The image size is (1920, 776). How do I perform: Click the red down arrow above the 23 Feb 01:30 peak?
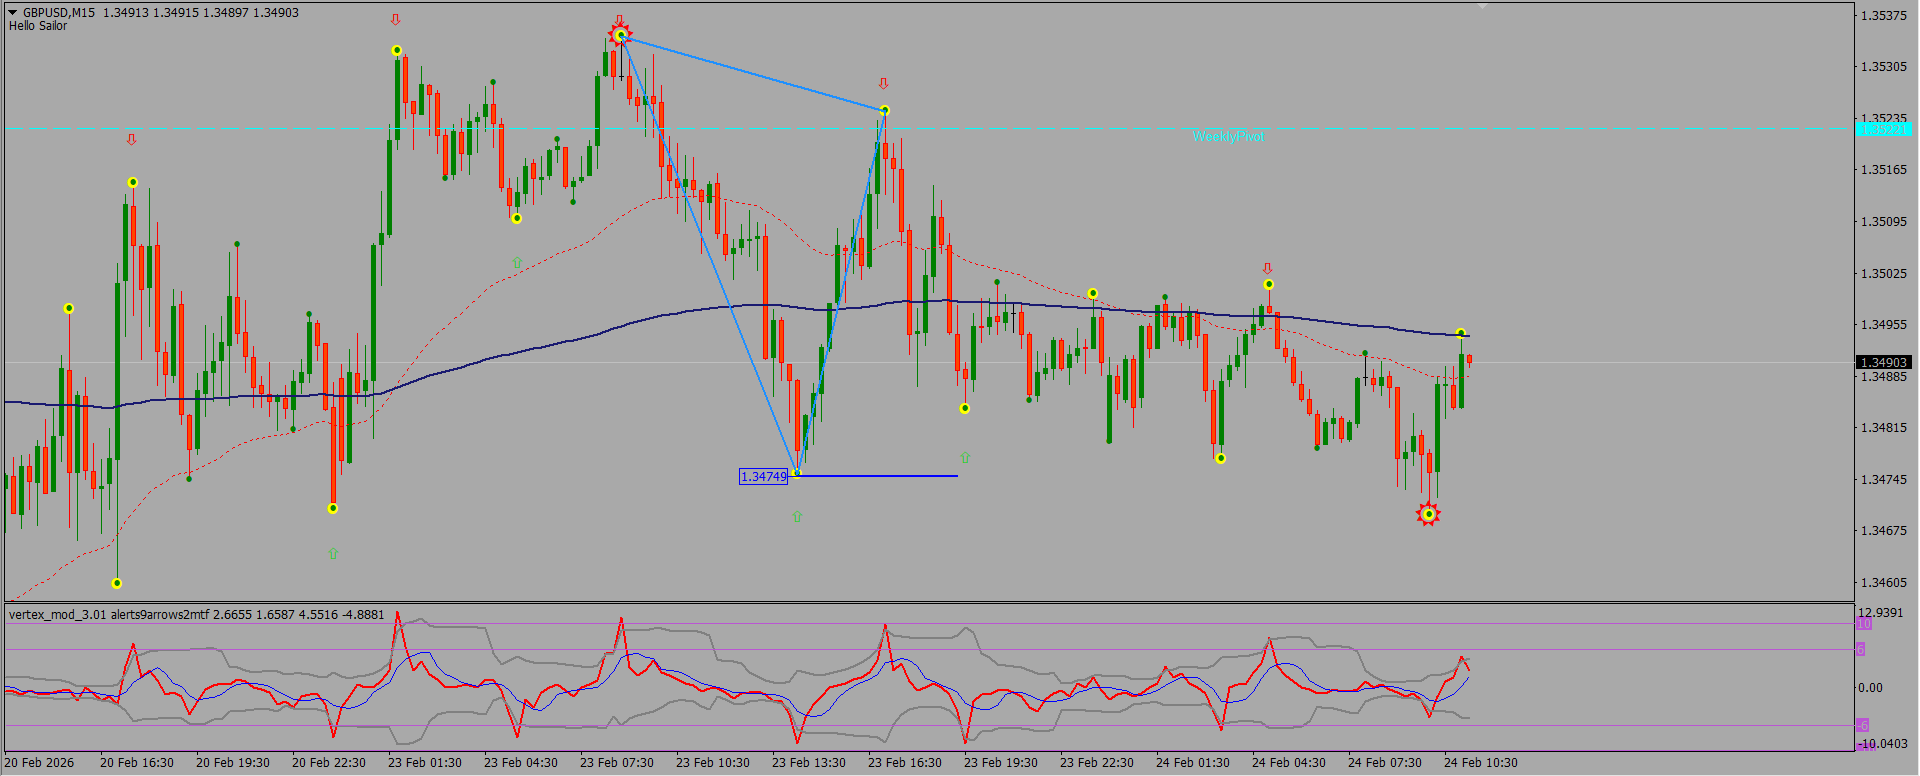[x=396, y=20]
